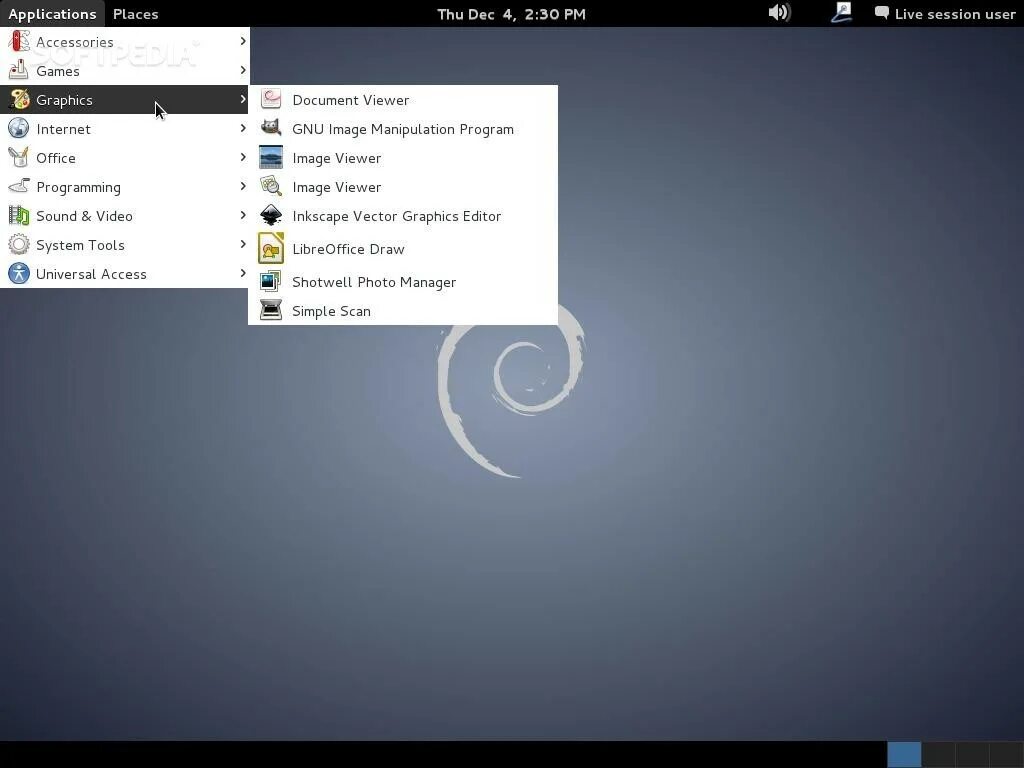Click the first Image Viewer landscape icon
The width and height of the screenshot is (1024, 768).
[271, 157]
